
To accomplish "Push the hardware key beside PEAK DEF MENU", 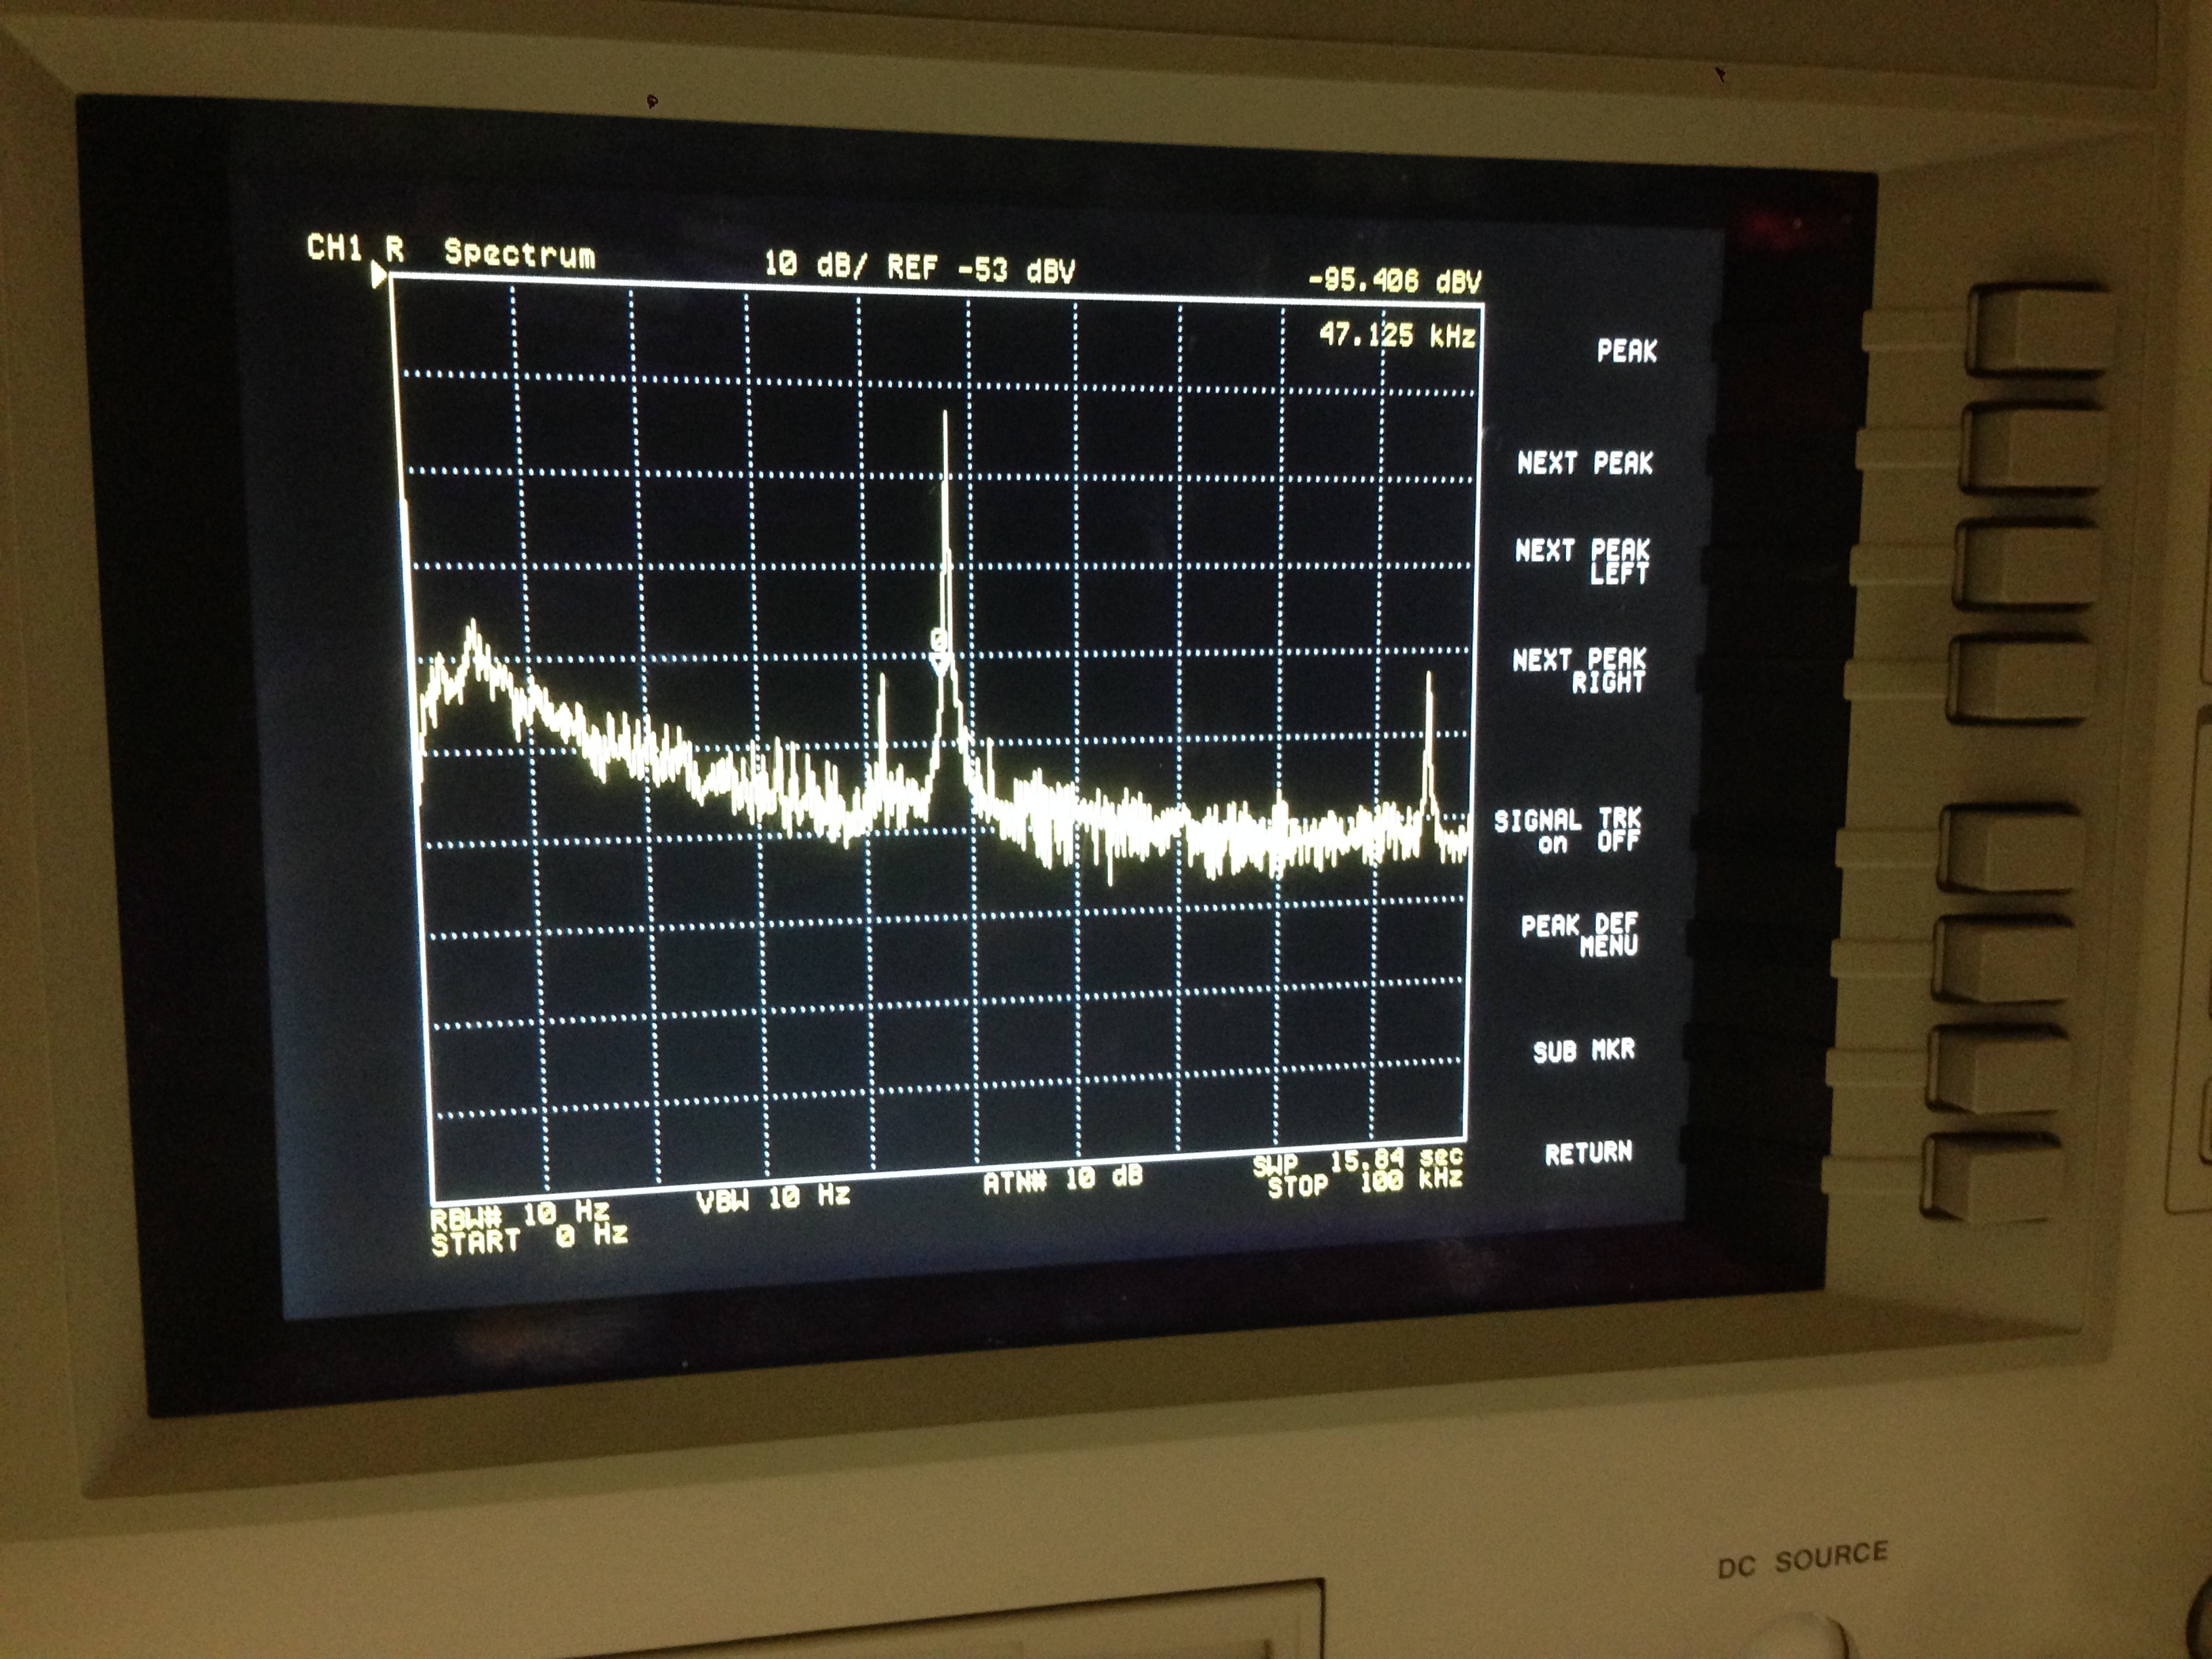I will 2003,959.
